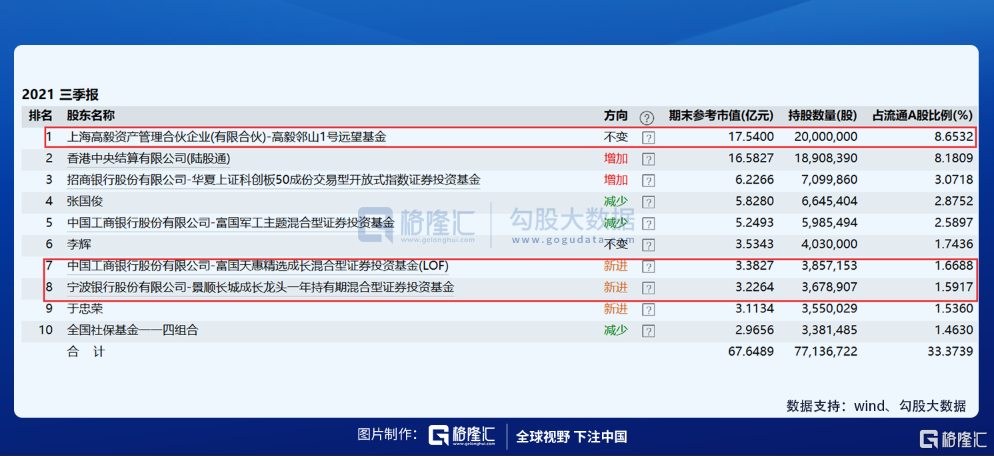Click the question icon in the 李辉 row
This screenshot has height=456, width=994.
(648, 245)
